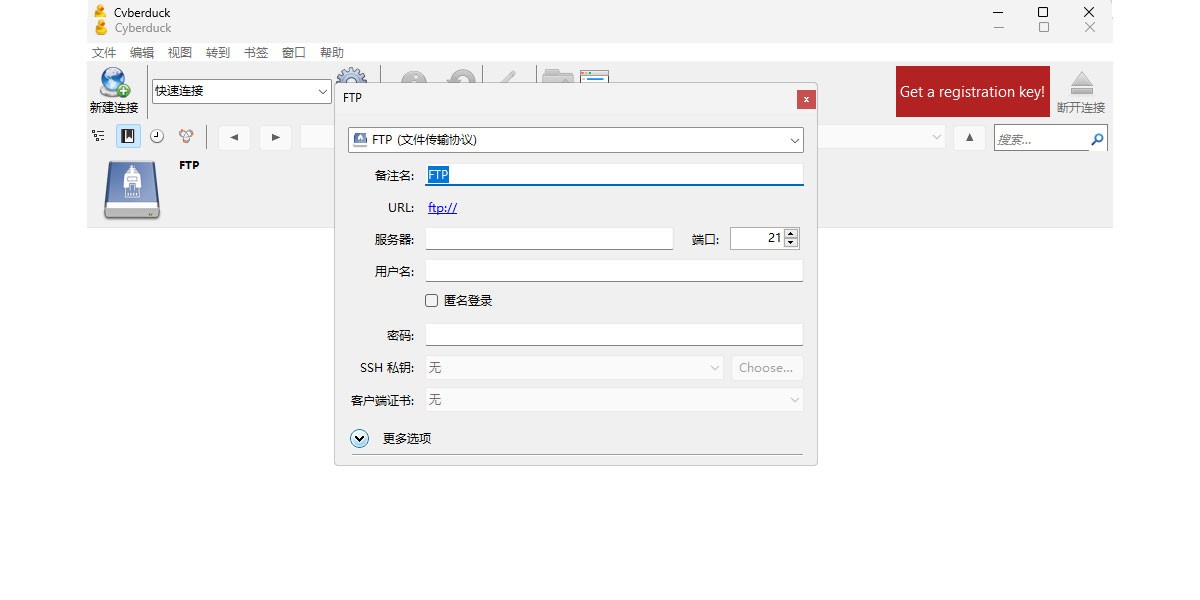
Task: Click the Cyberduck duck icon in title bar
Action: point(100,12)
